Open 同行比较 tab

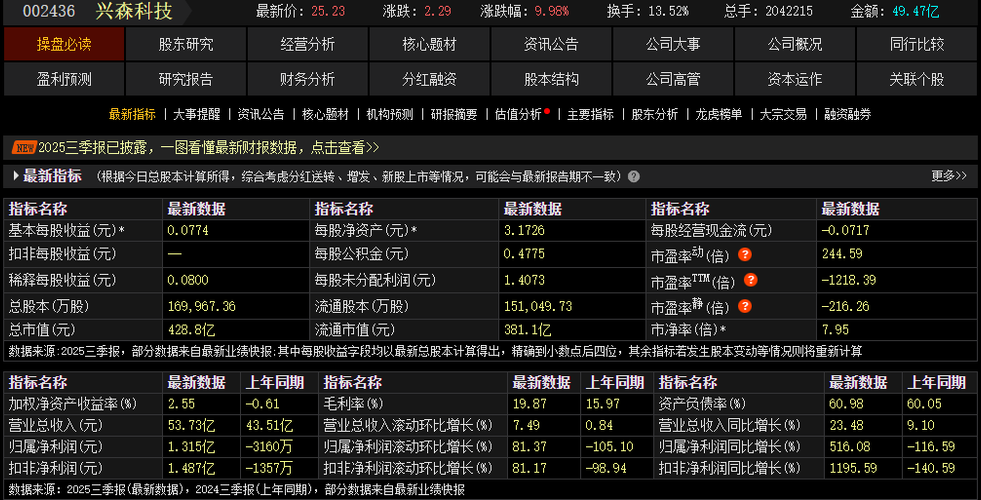point(917,44)
